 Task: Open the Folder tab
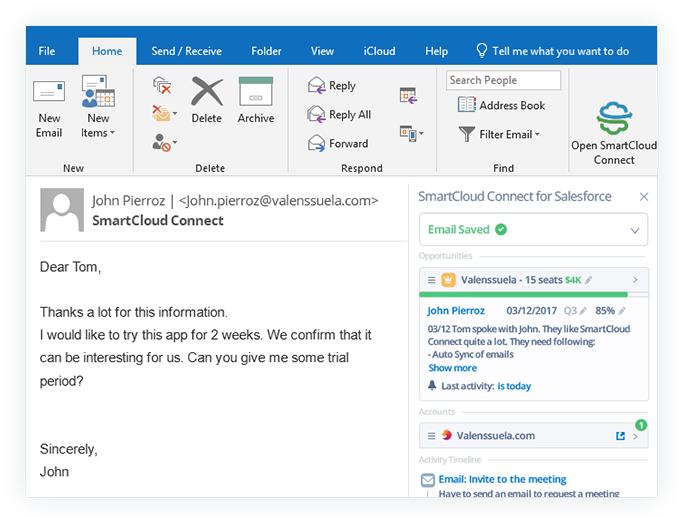[266, 51]
